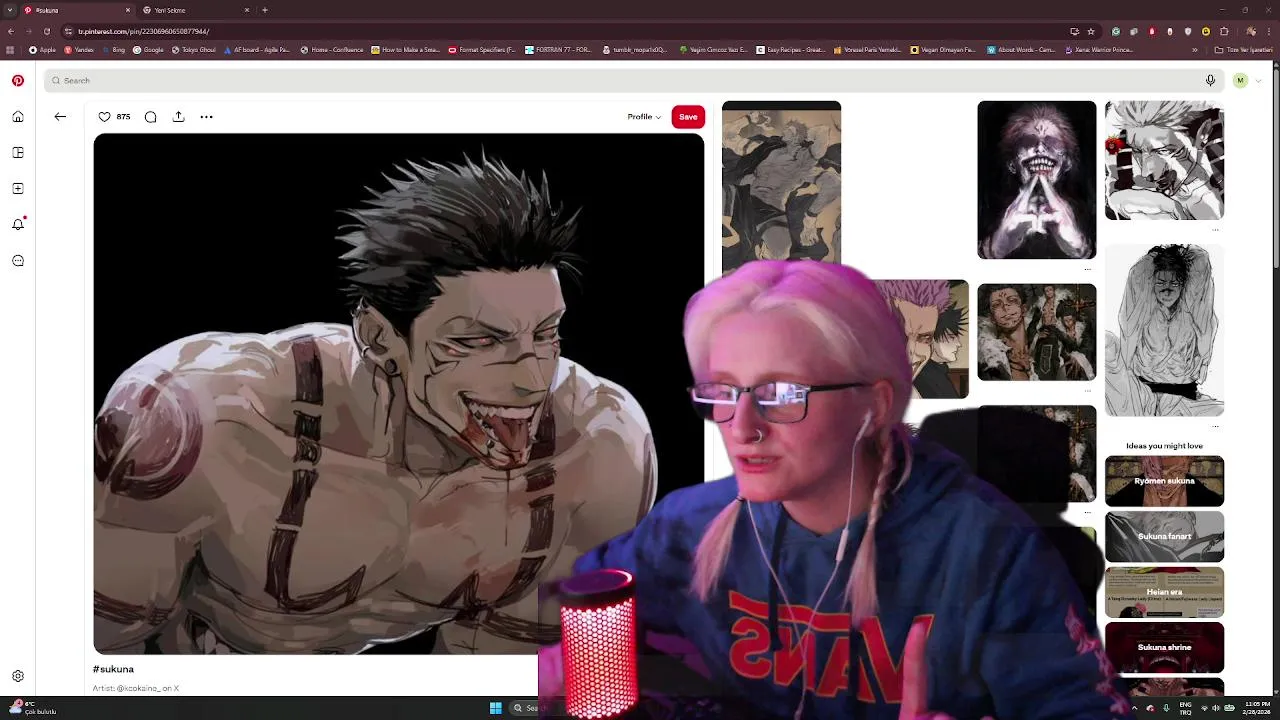Open the boards icon in the sidebar
Image resolution: width=1280 pixels, height=720 pixels.
click(x=18, y=153)
